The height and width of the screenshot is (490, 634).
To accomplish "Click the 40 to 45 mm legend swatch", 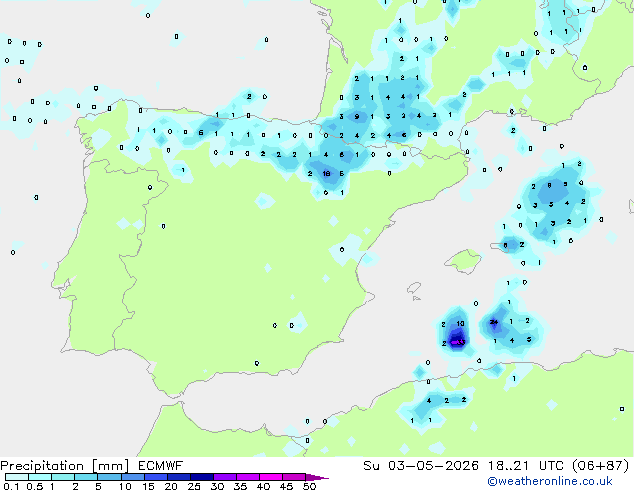I will (x=271, y=477).
